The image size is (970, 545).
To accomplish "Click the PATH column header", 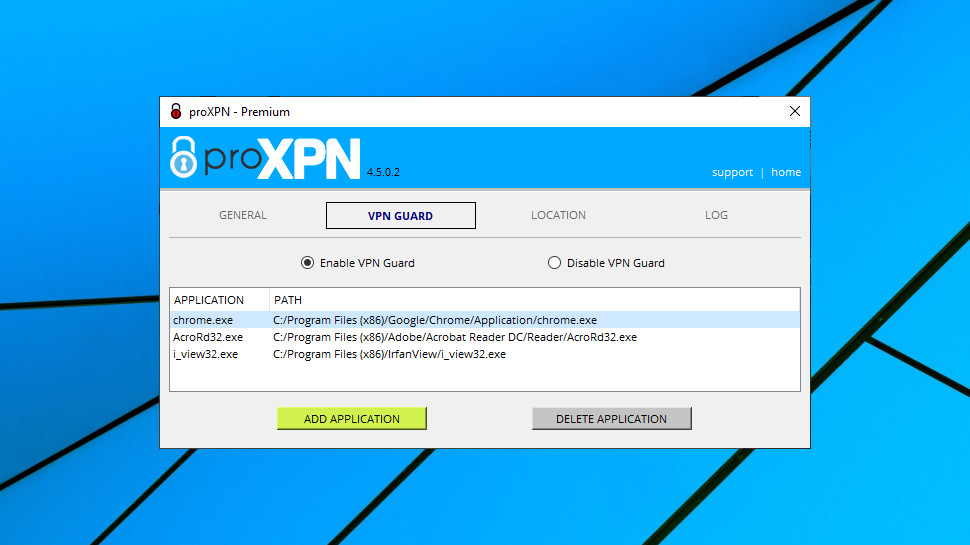I will coord(534,300).
